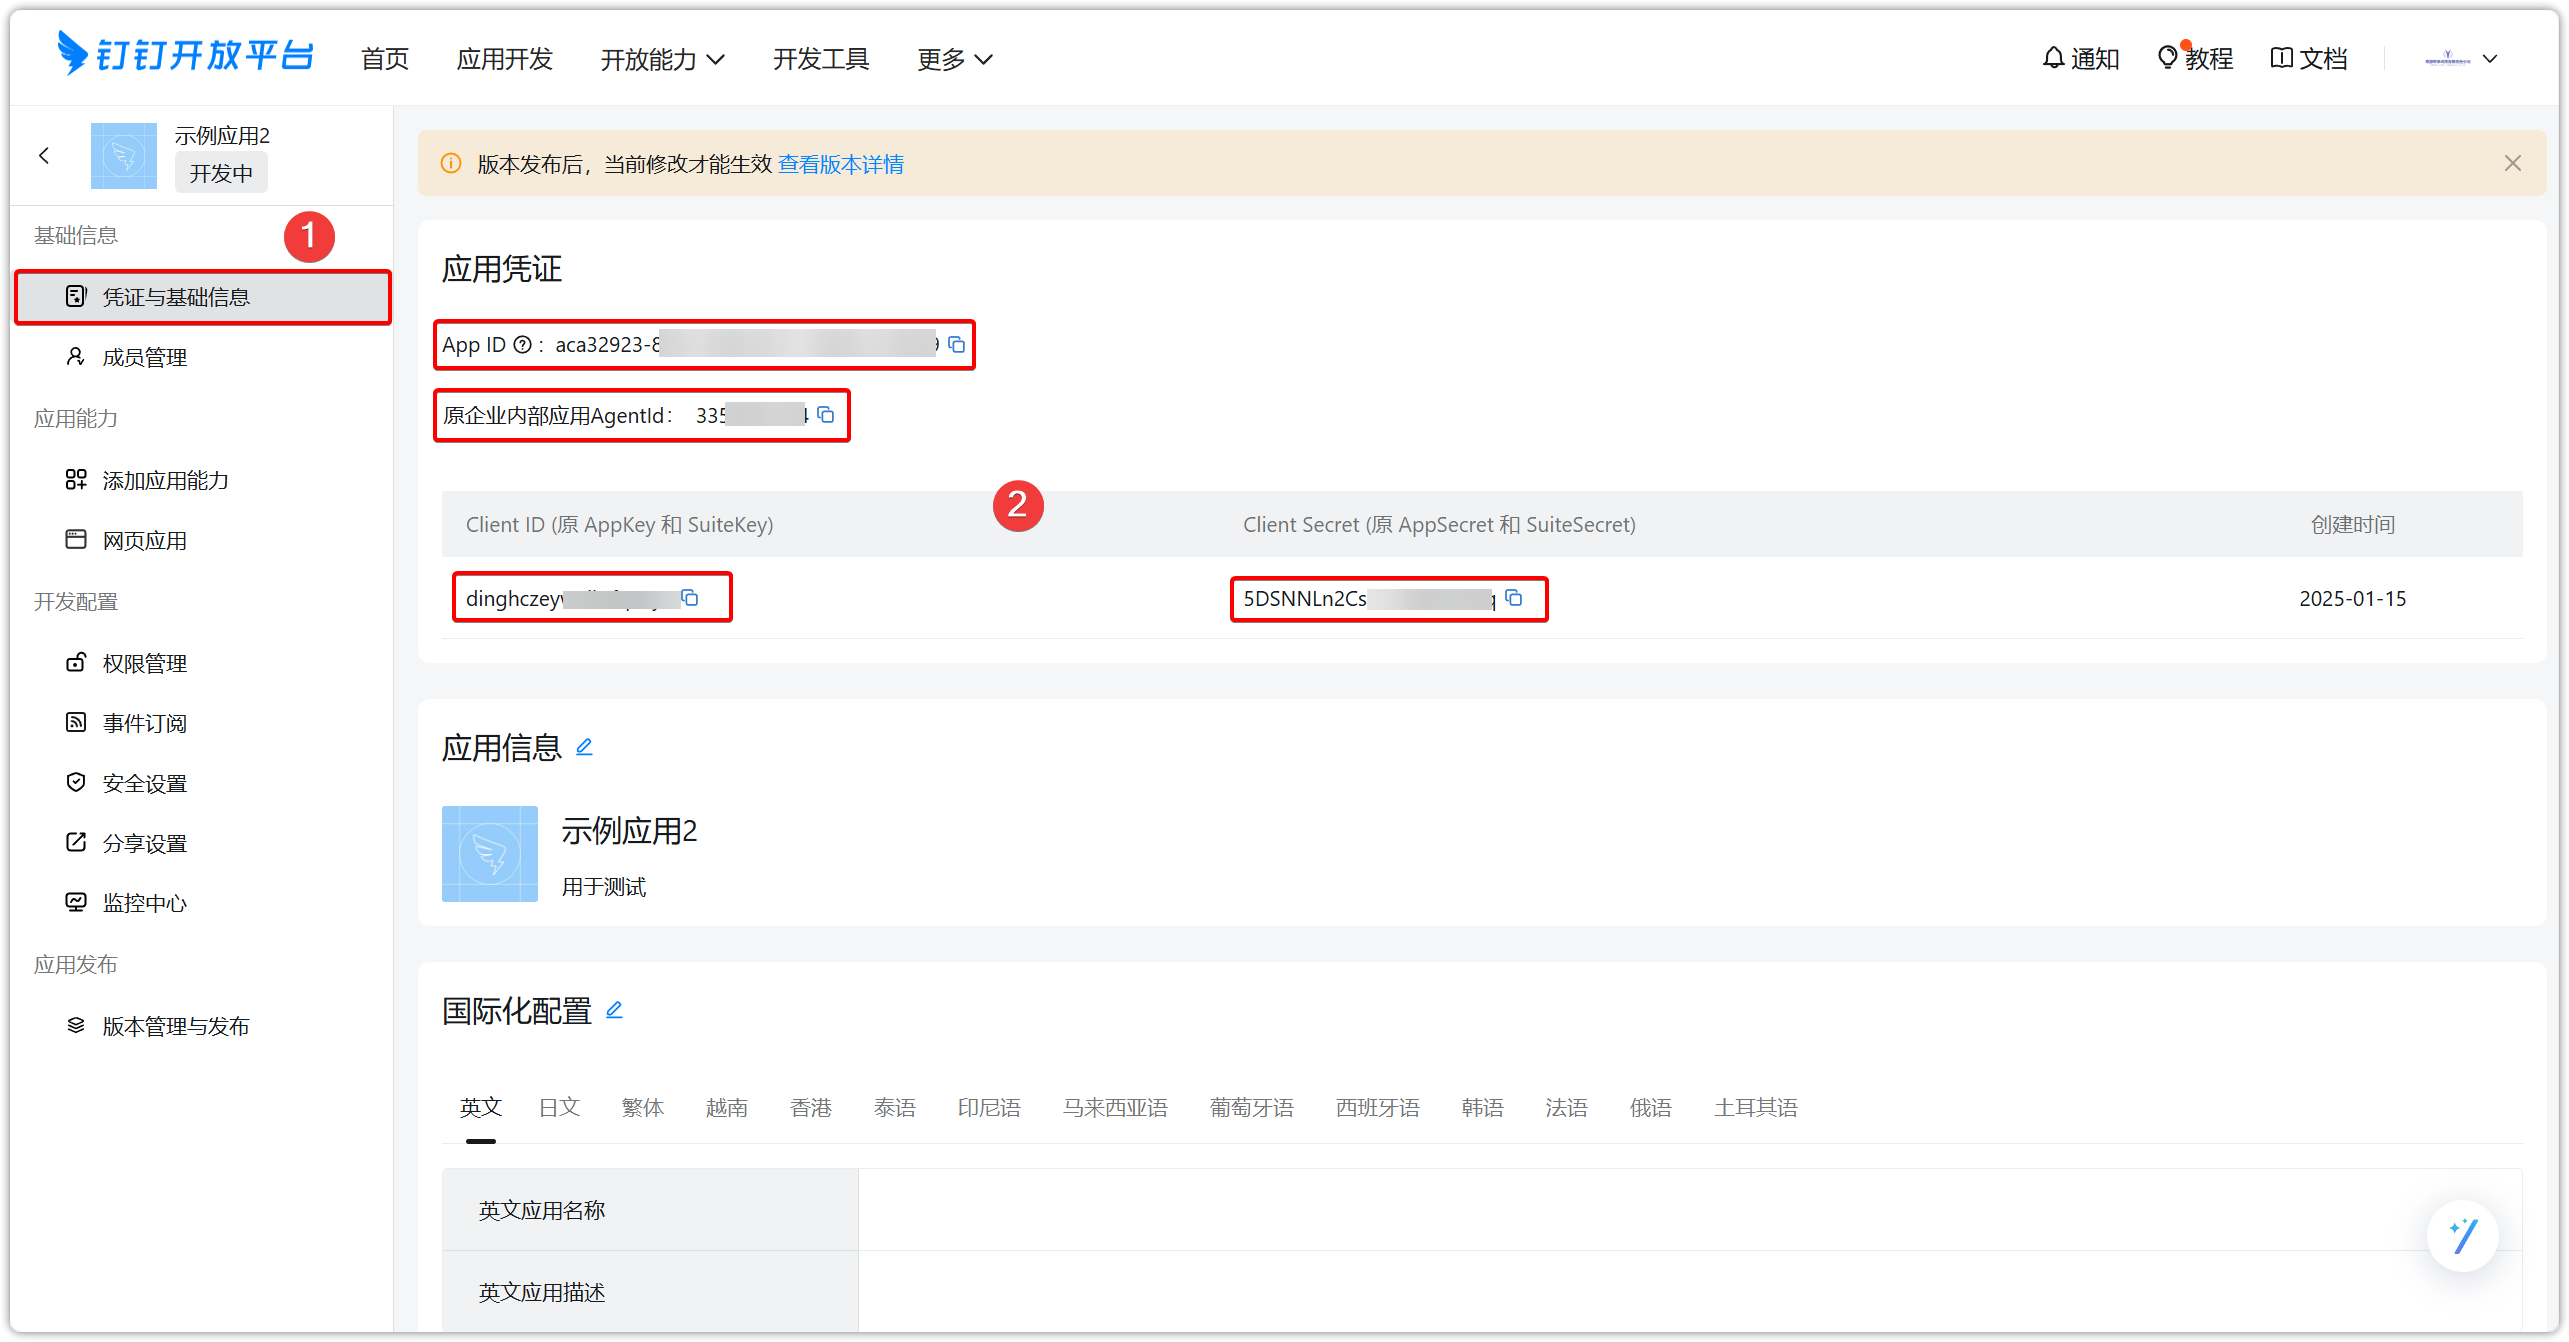Open the account dropdown chevron

click(2490, 59)
